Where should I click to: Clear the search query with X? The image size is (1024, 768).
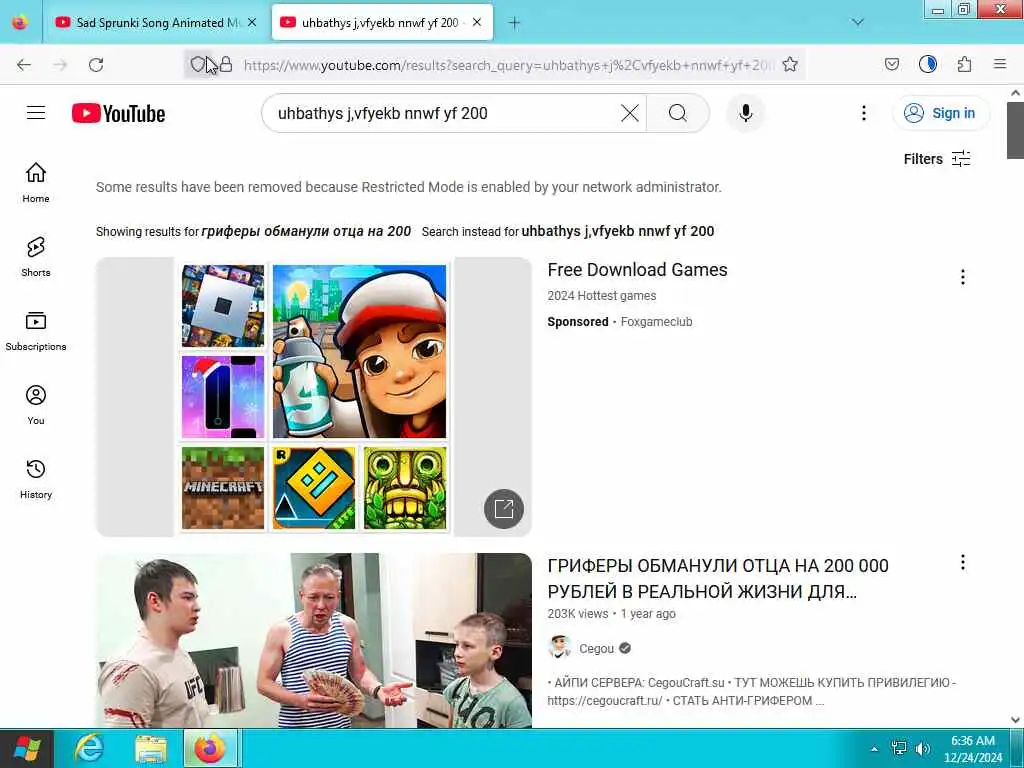click(630, 113)
